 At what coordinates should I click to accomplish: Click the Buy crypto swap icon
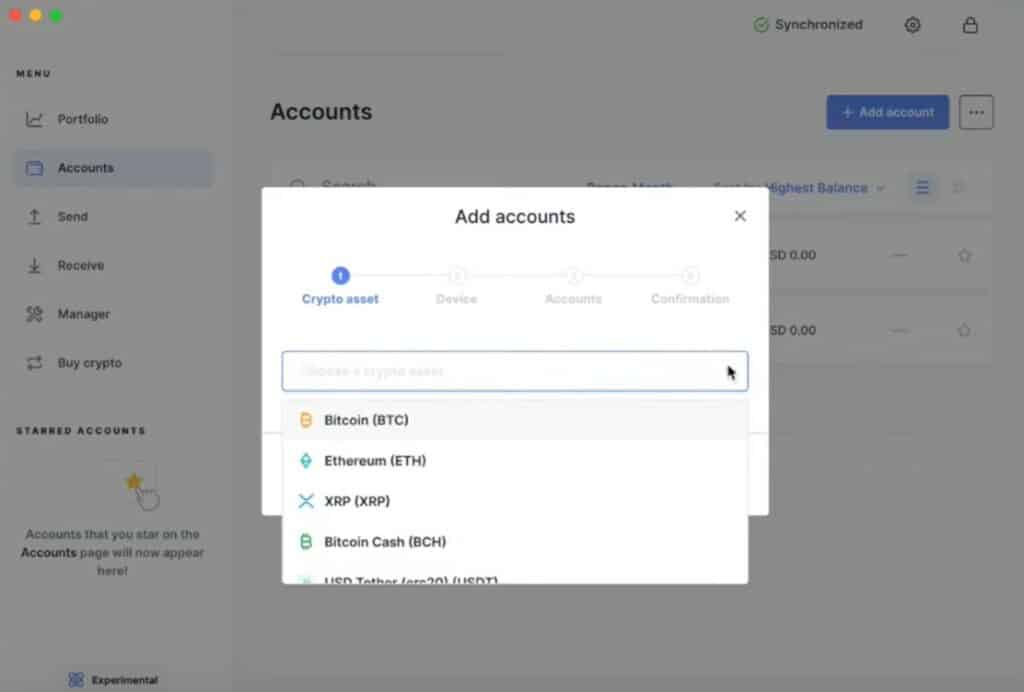33,363
